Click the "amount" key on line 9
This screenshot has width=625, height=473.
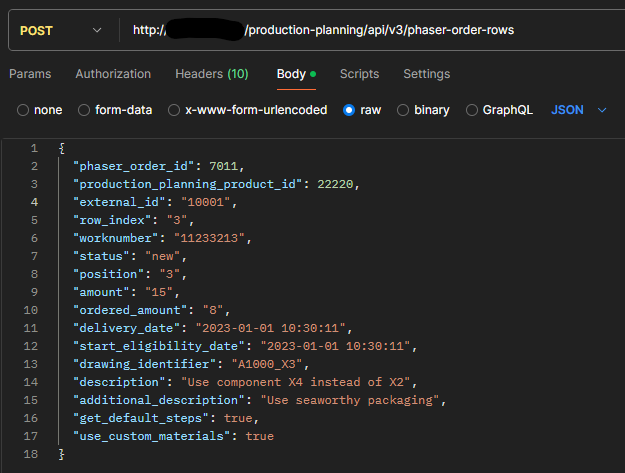[101, 292]
